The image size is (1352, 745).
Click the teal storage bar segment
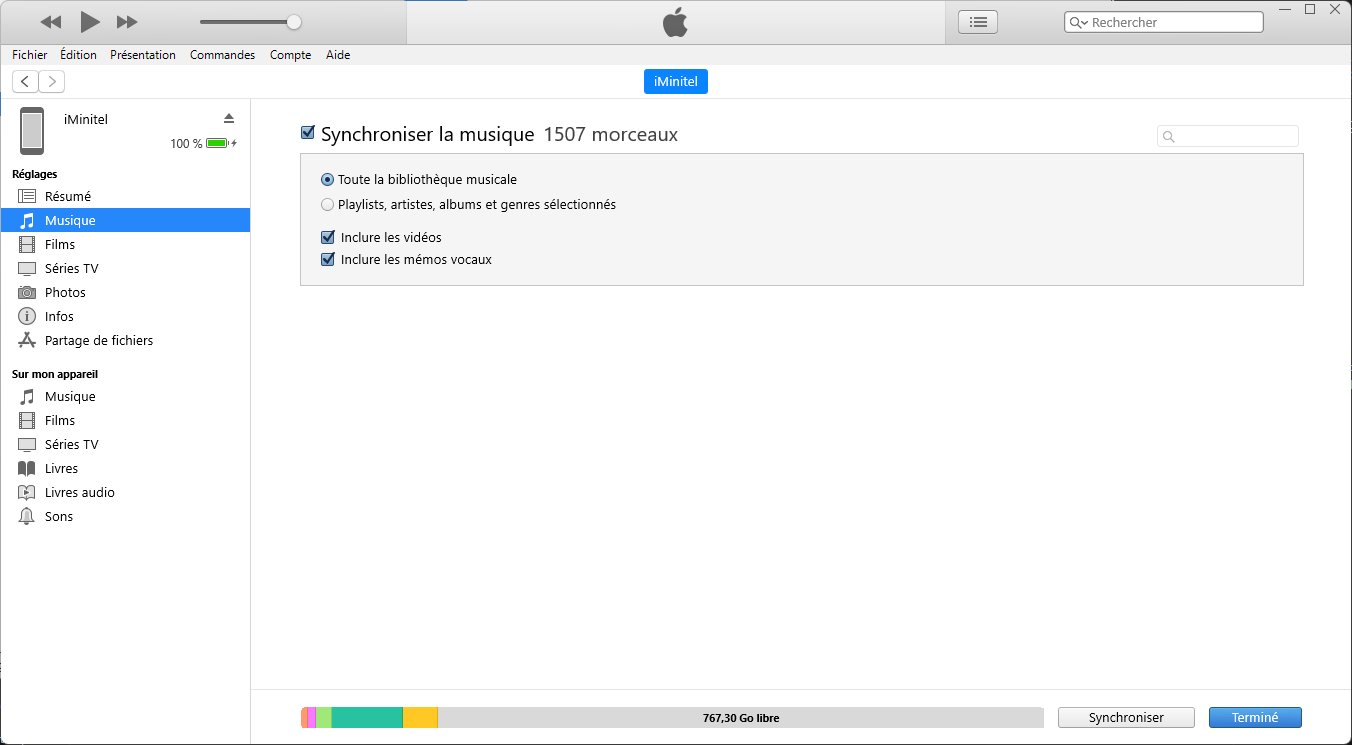tap(367, 718)
